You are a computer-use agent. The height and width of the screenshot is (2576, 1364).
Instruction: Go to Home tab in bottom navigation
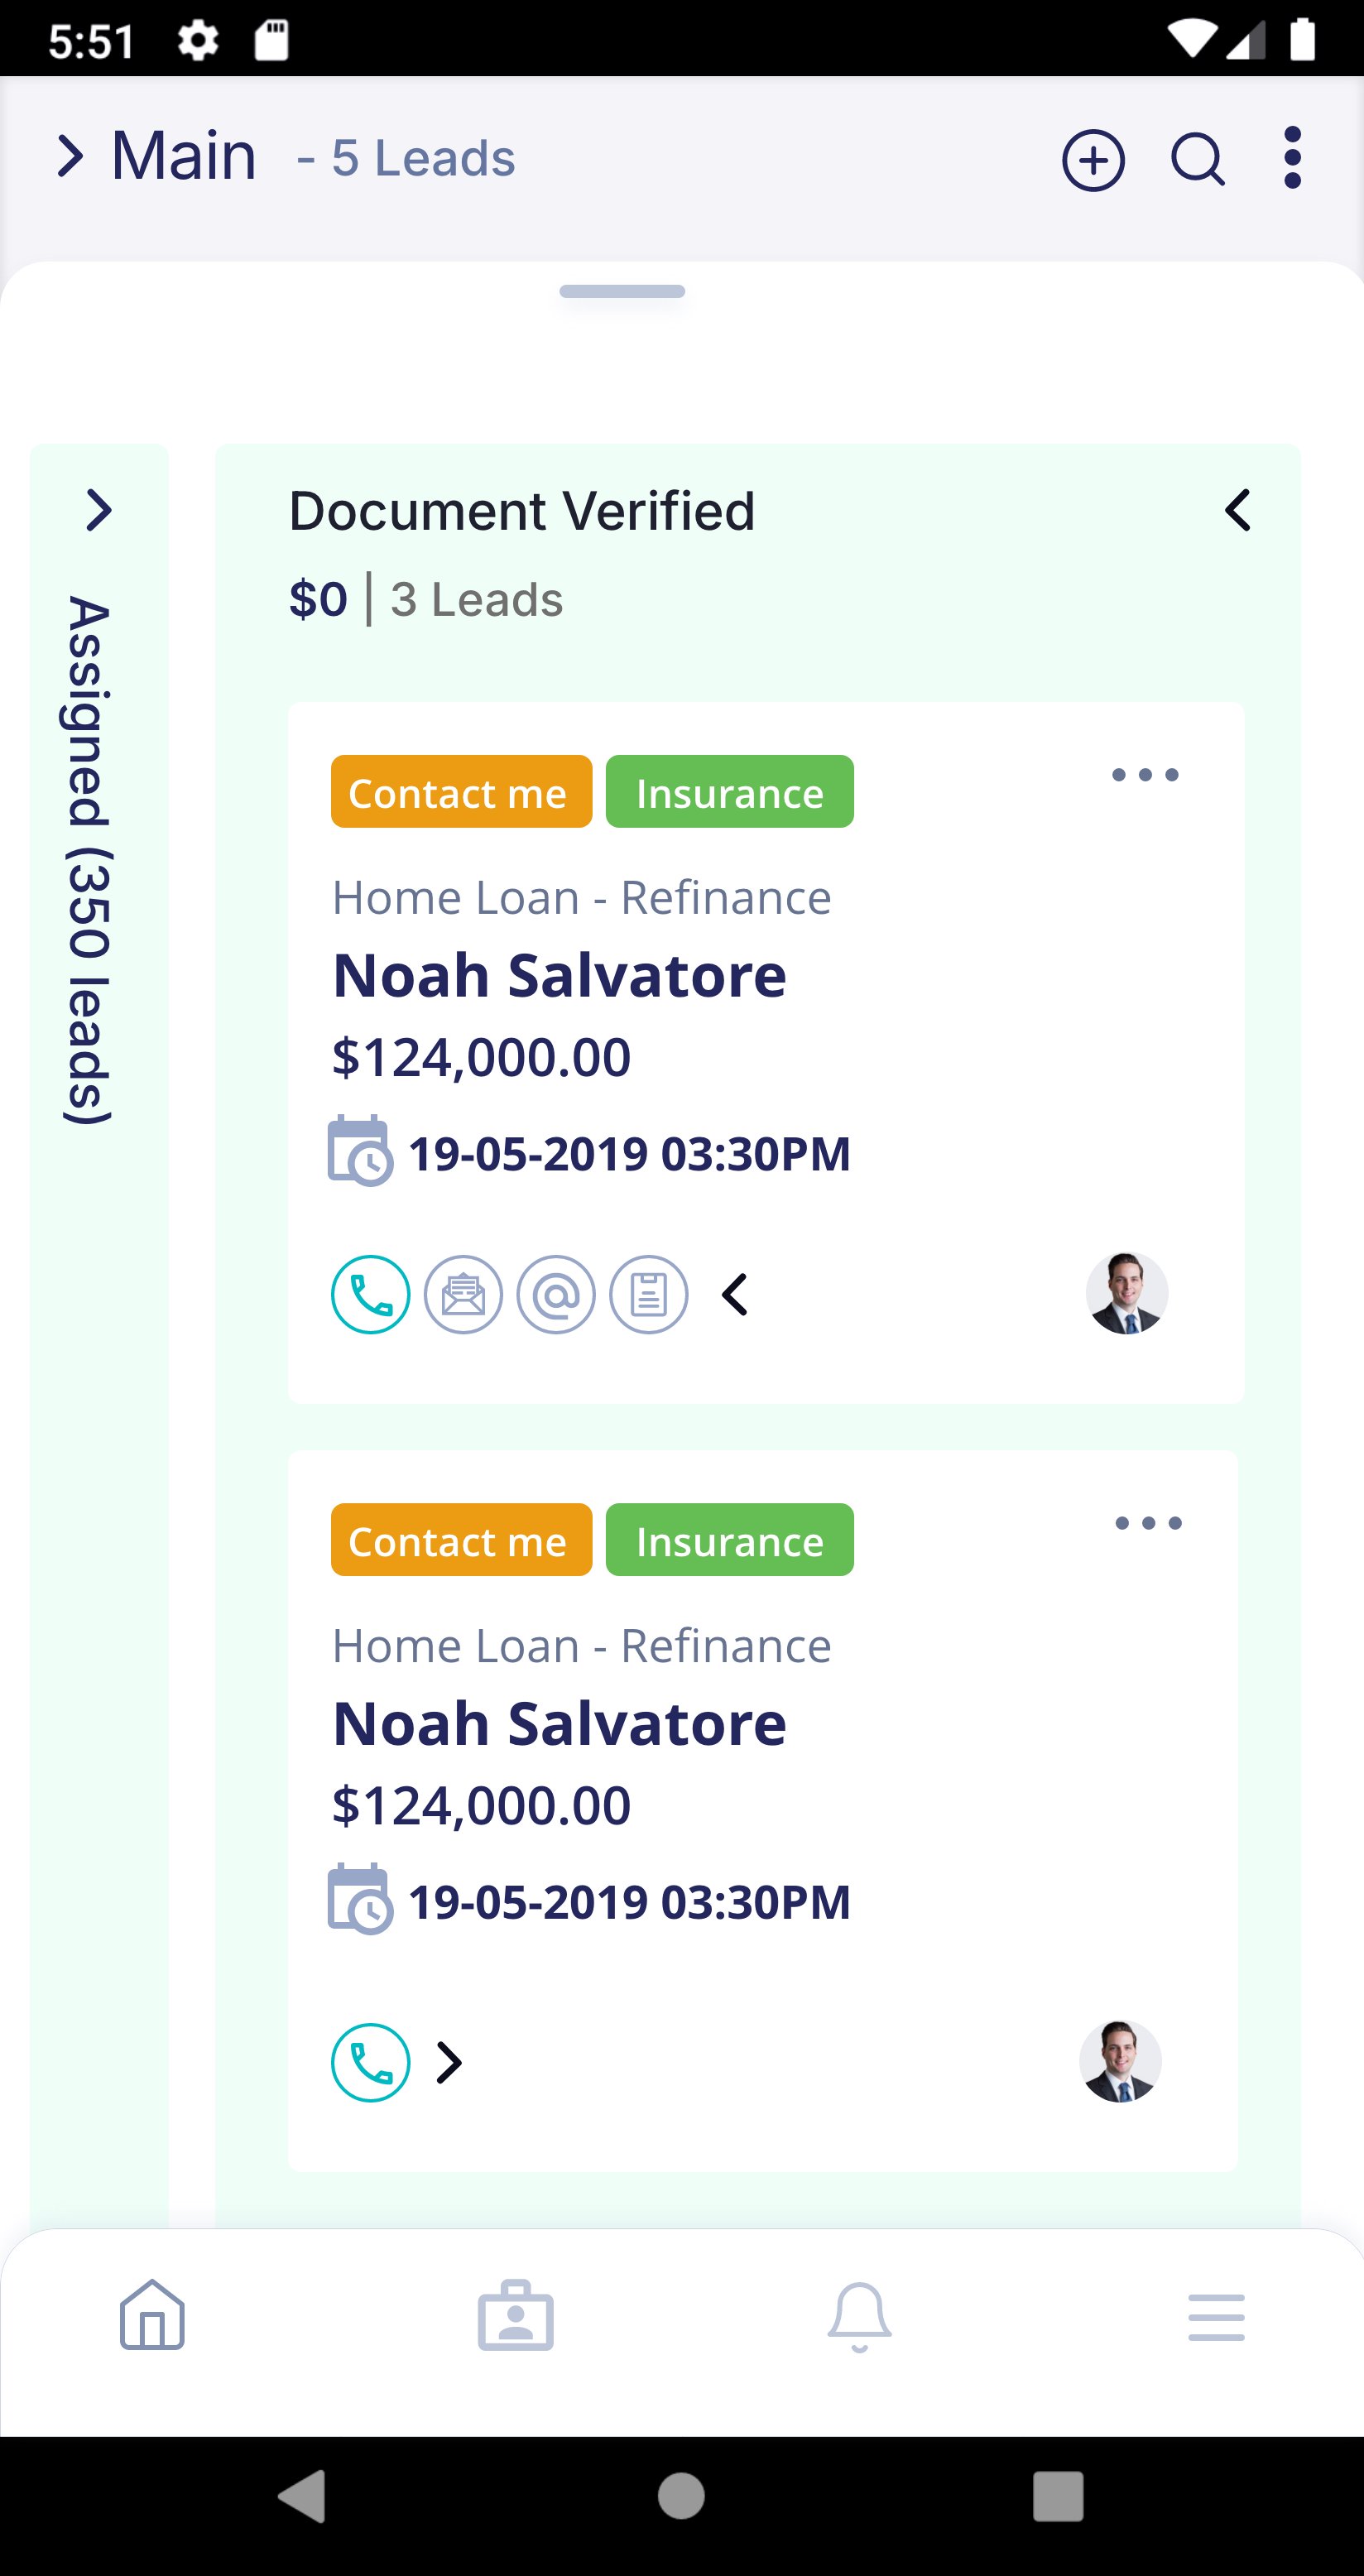pyautogui.click(x=152, y=2316)
